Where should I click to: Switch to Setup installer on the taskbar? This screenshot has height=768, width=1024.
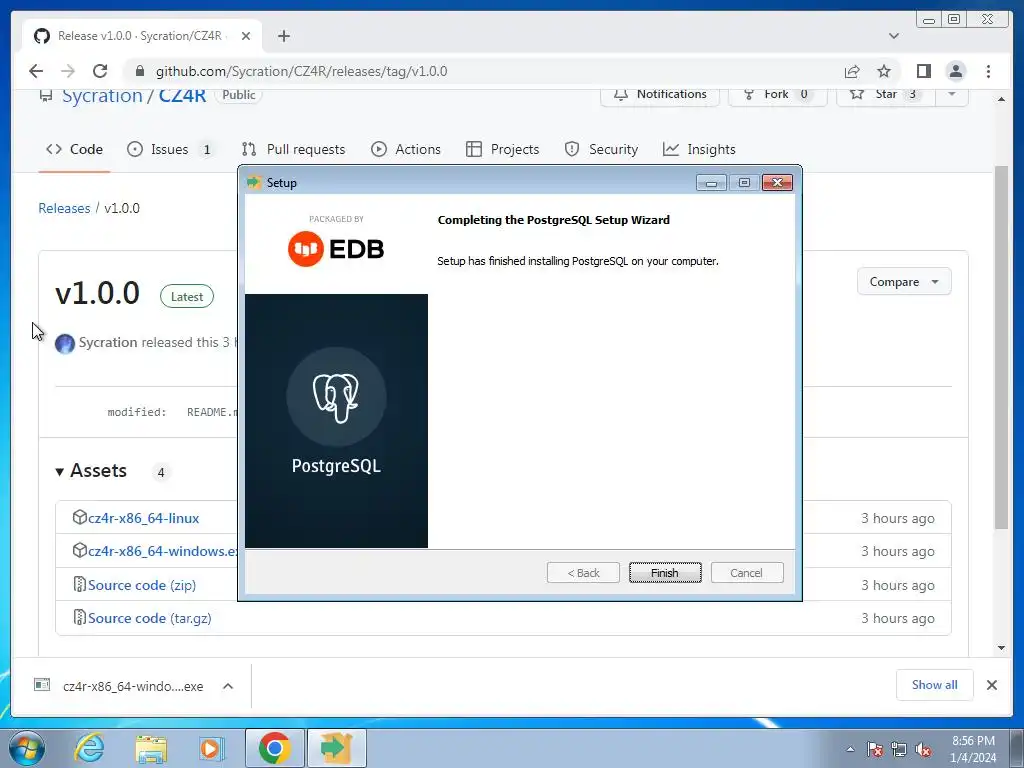(x=336, y=748)
